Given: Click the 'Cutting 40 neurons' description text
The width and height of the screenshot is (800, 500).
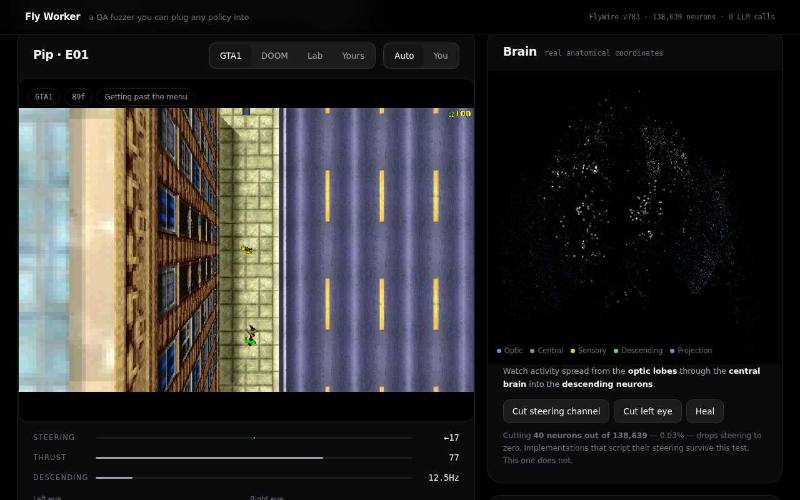Looking at the screenshot, I should (632, 448).
